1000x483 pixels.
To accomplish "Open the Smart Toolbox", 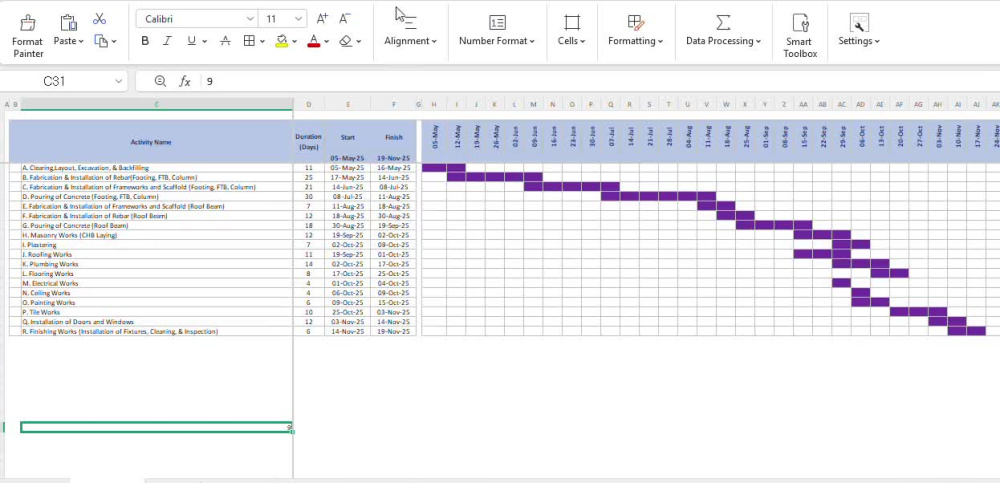I will (800, 36).
